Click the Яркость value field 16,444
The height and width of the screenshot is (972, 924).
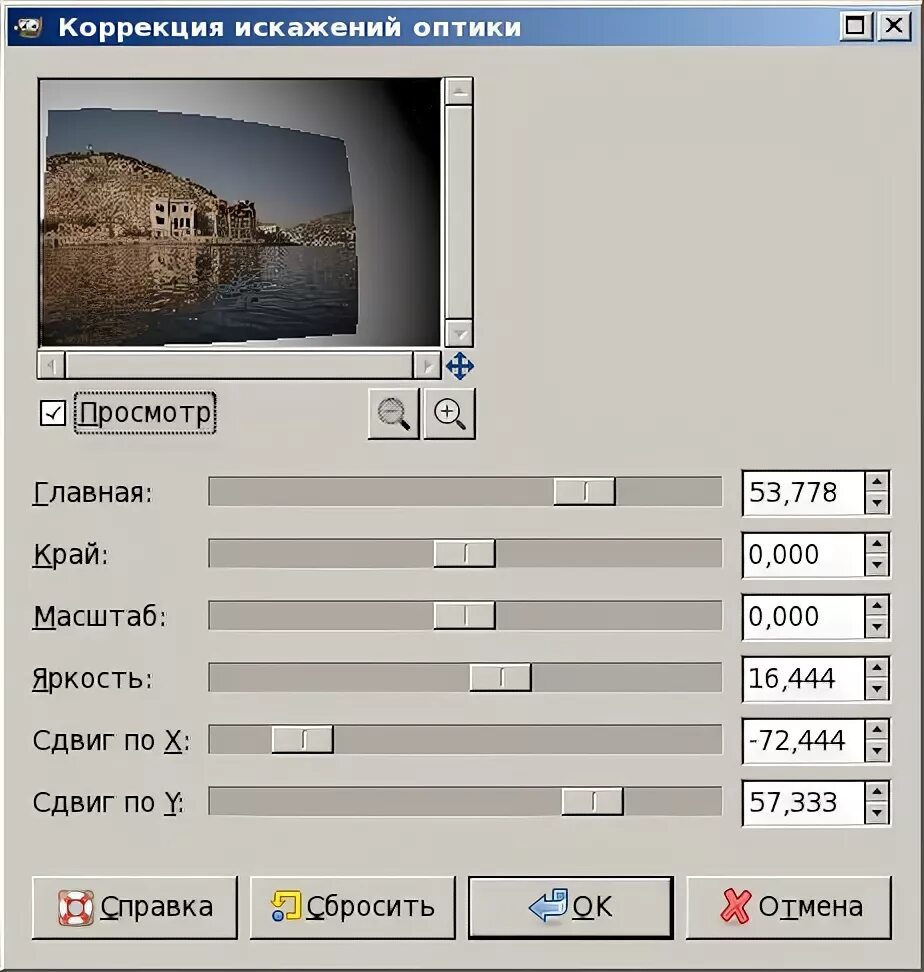803,679
